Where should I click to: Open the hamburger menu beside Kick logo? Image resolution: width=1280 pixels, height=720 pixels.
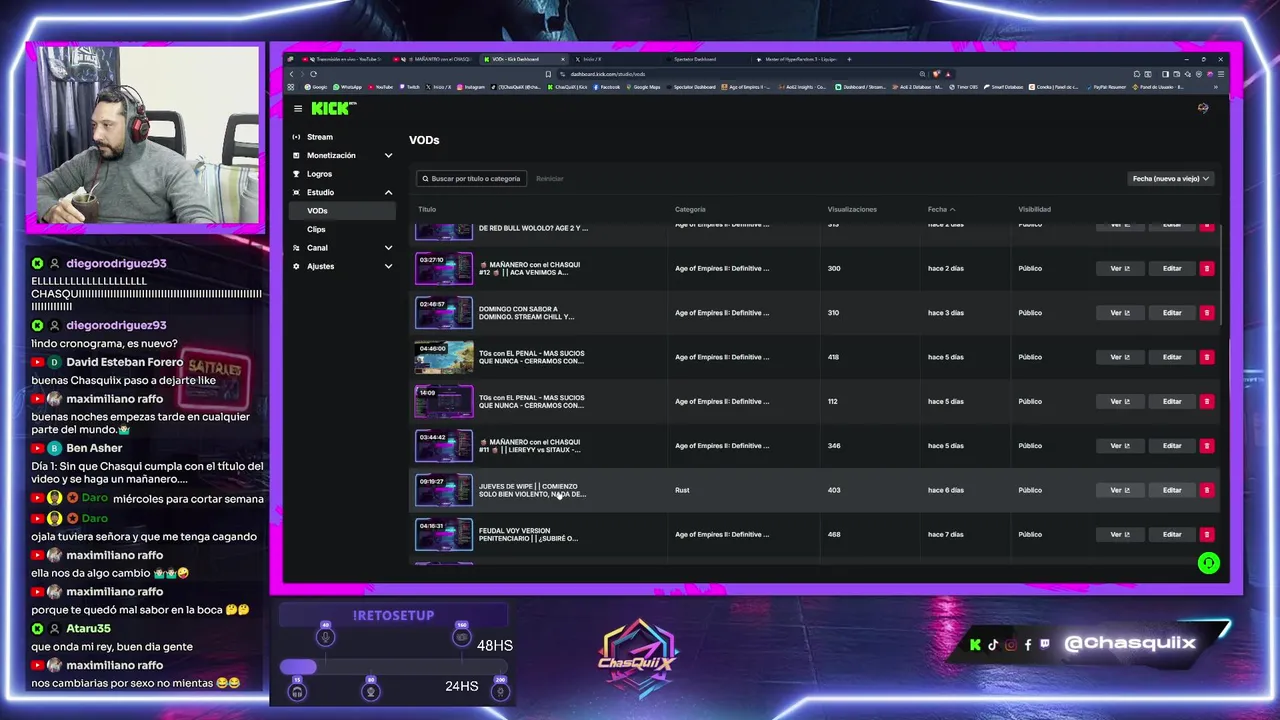tap(297, 109)
